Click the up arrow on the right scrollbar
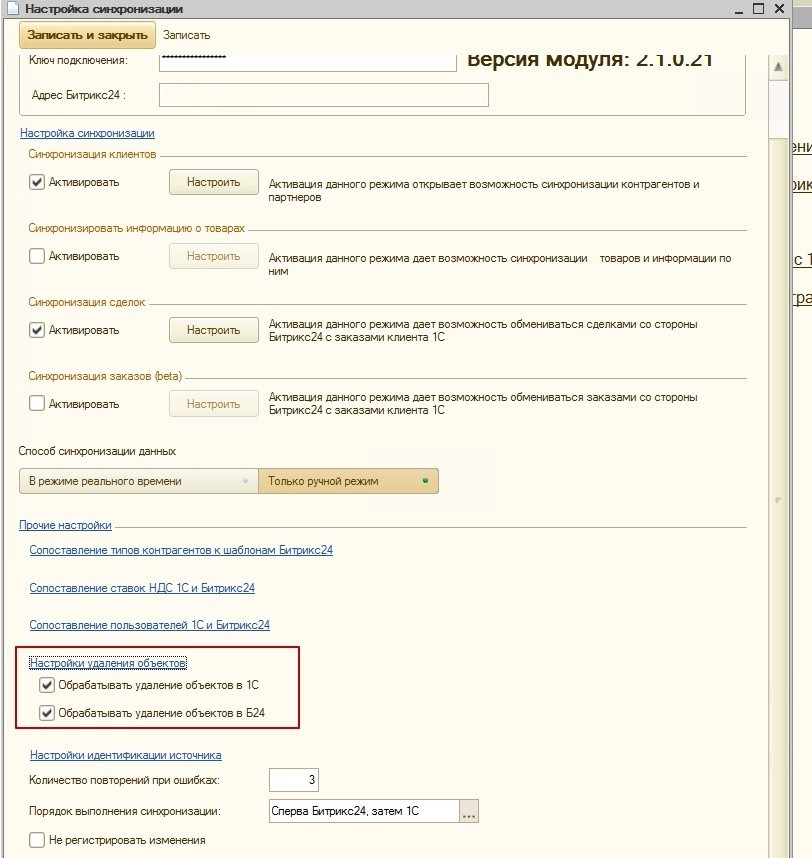Screen dimensions: 812x858 point(777,66)
